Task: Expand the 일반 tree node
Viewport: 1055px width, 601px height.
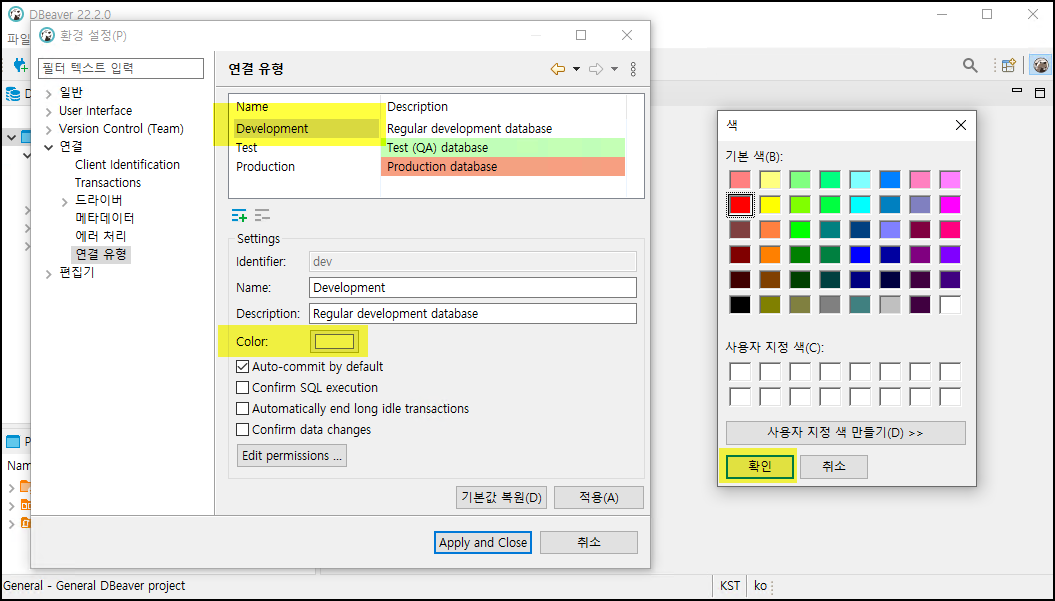Action: (48, 93)
